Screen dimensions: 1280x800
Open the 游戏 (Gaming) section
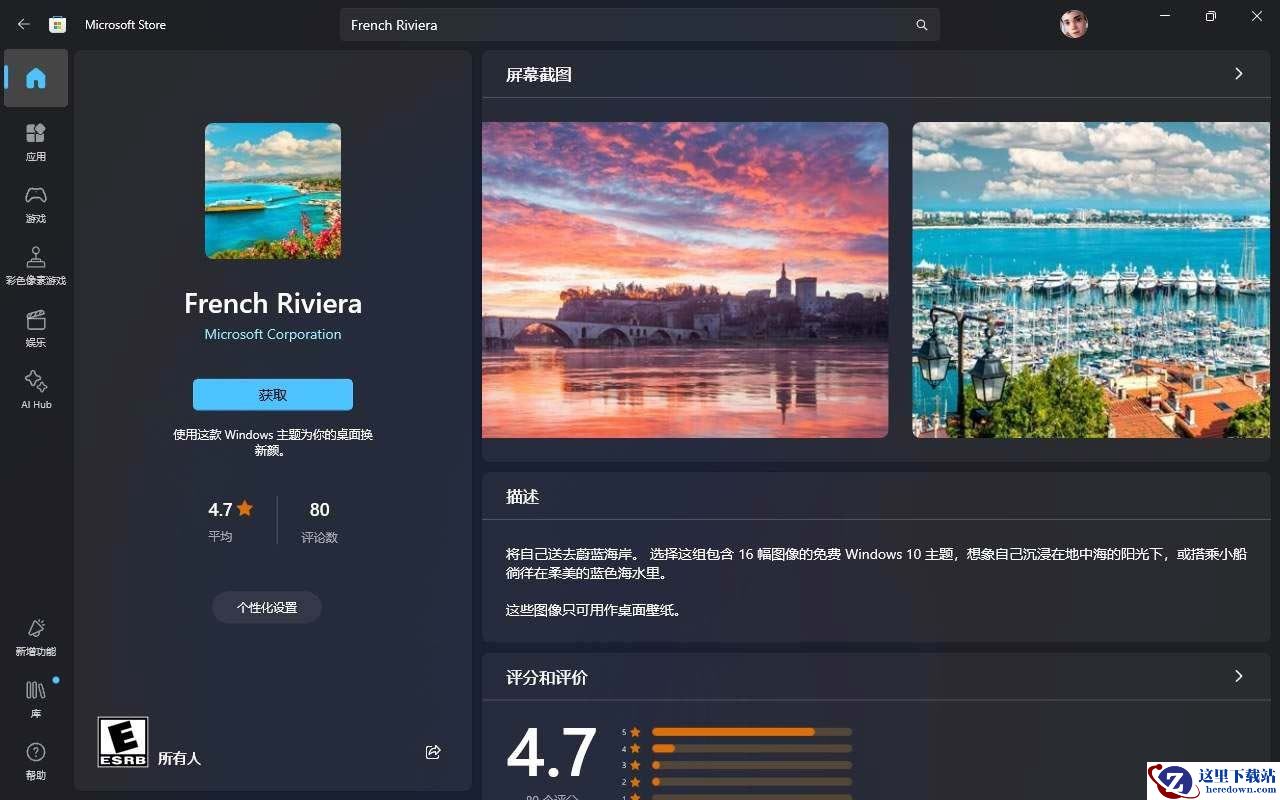tap(36, 203)
